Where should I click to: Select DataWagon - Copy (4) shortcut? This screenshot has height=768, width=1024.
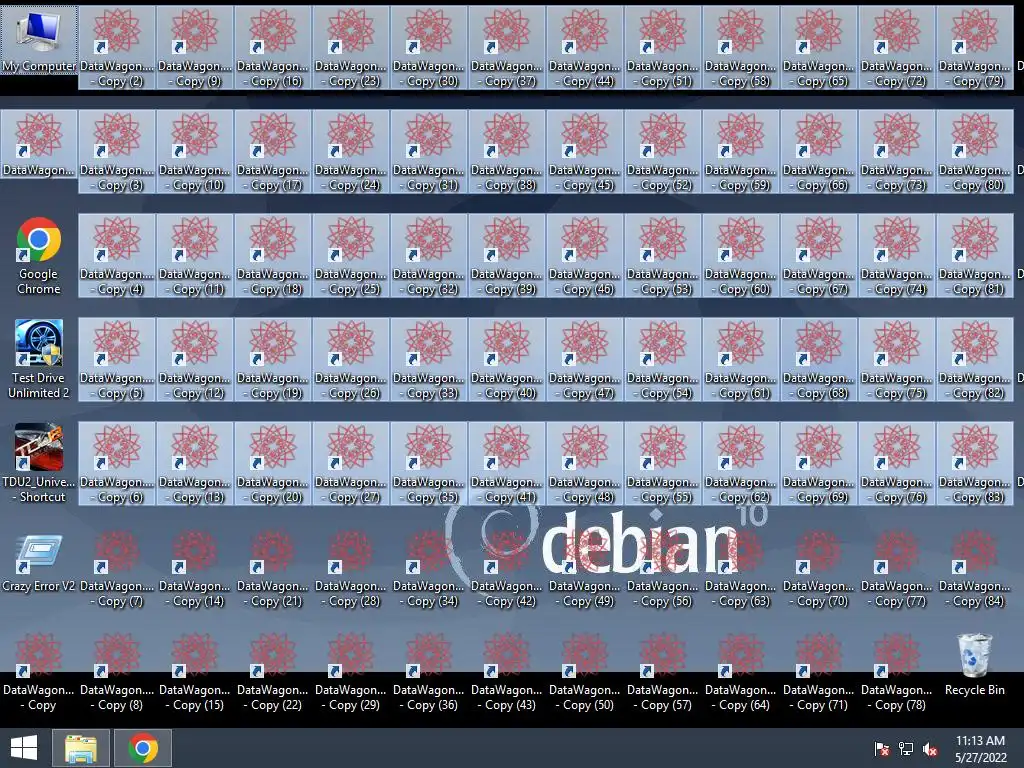pos(117,256)
